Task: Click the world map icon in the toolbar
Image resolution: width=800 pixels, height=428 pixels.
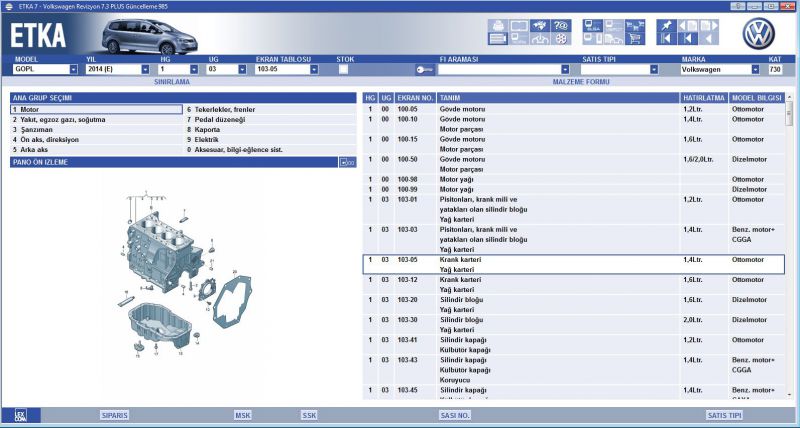Action: (x=540, y=26)
